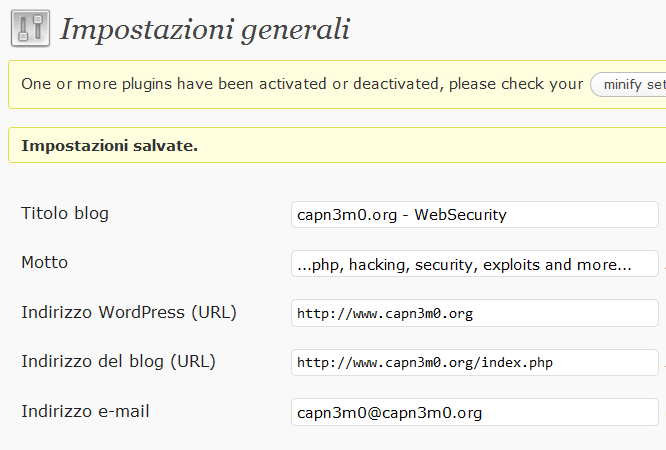Click the Indirizzo WordPress (URL) label
The height and width of the screenshot is (450, 666).
[129, 312]
